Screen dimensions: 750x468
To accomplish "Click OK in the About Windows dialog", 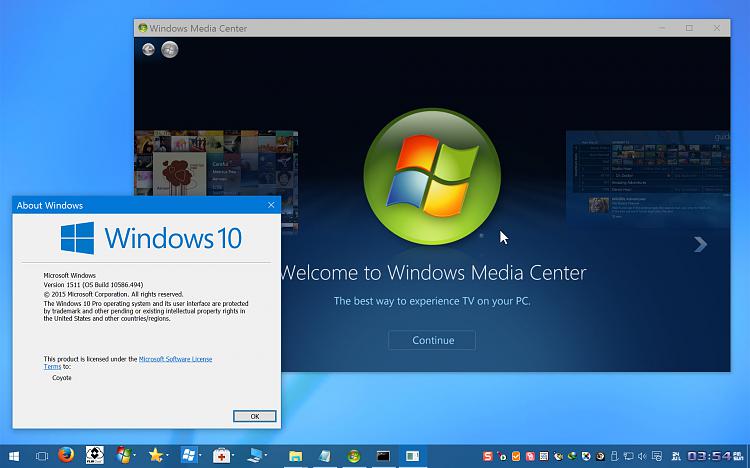I will pos(254,416).
